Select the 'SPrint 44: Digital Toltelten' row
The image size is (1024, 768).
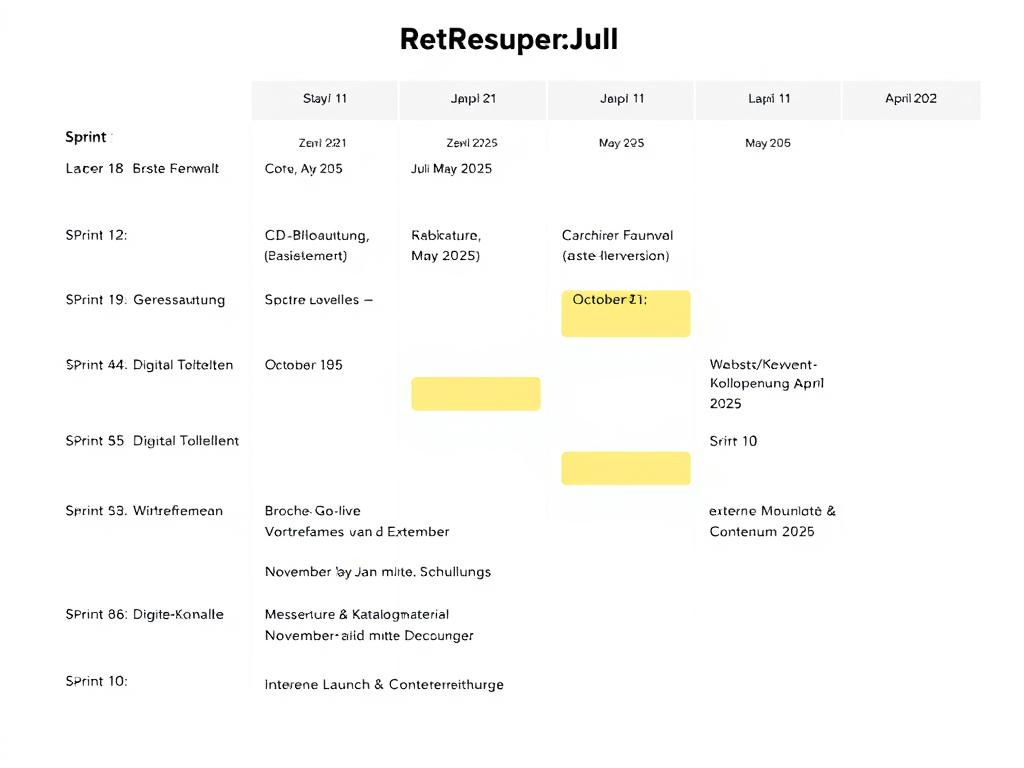[x=149, y=365]
